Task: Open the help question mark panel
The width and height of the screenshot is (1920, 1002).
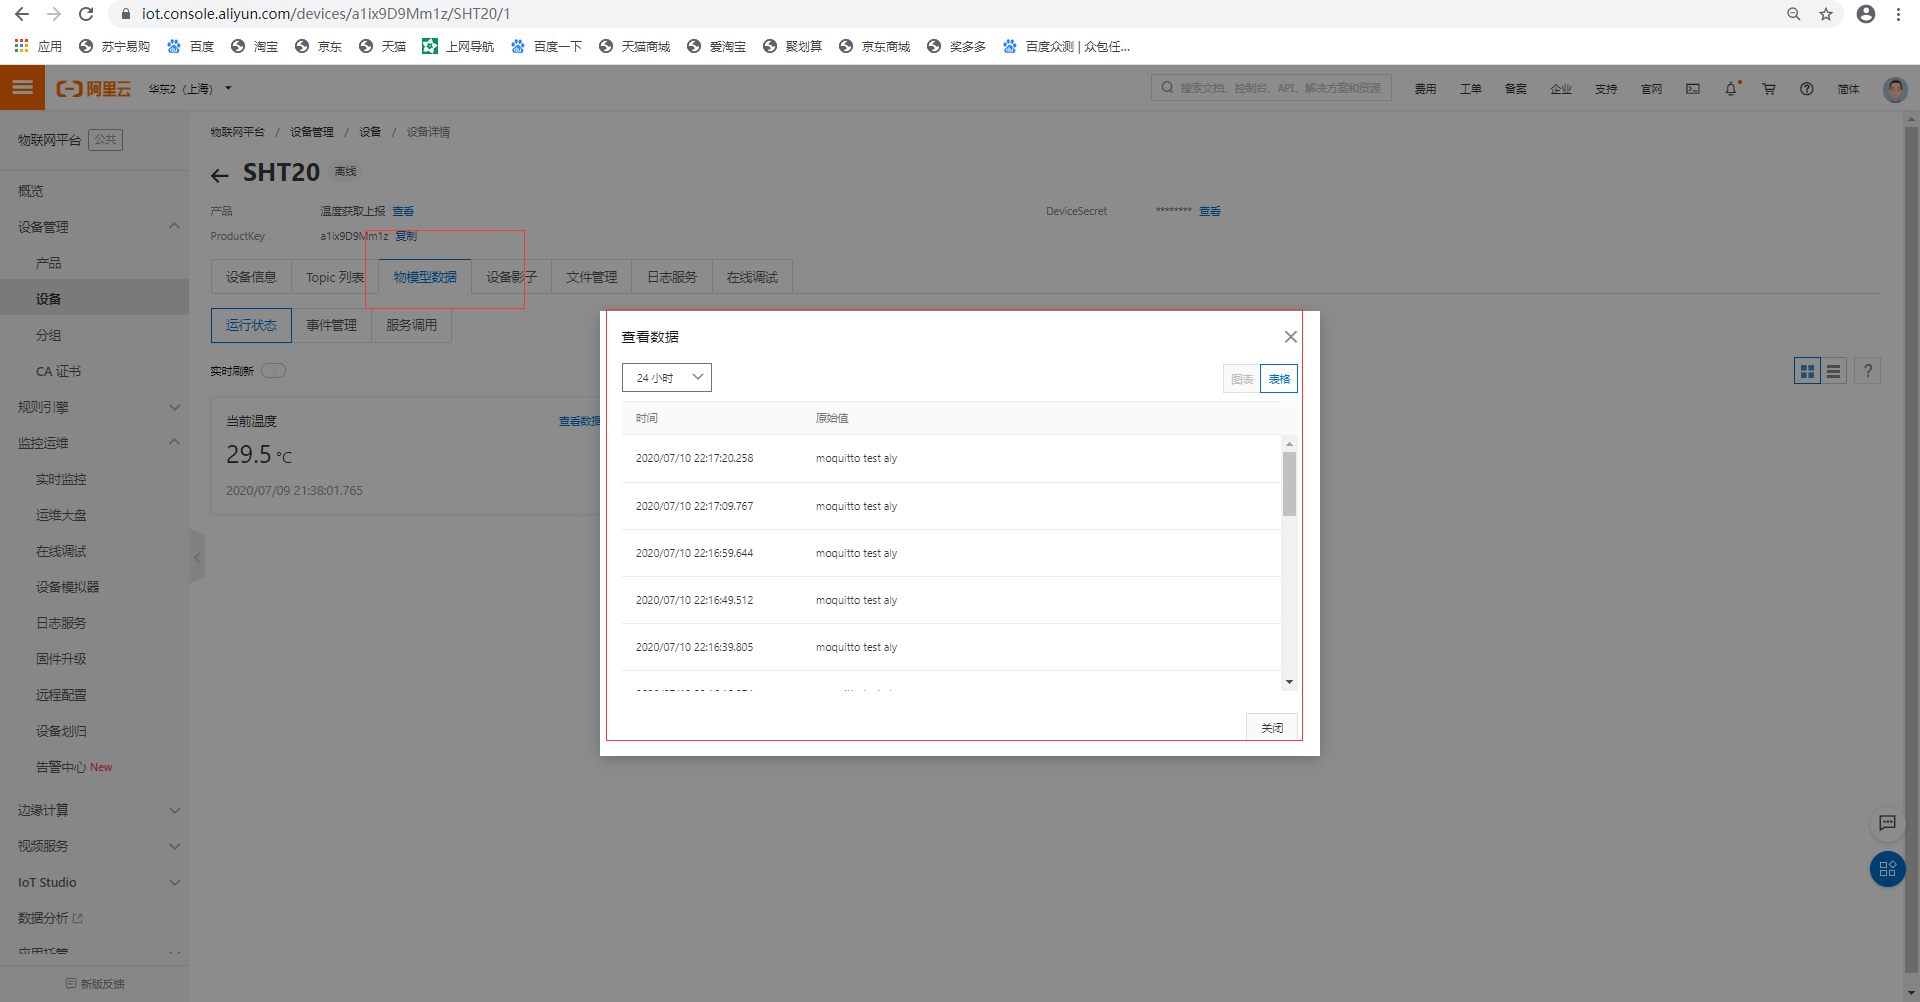Action: coord(1806,89)
